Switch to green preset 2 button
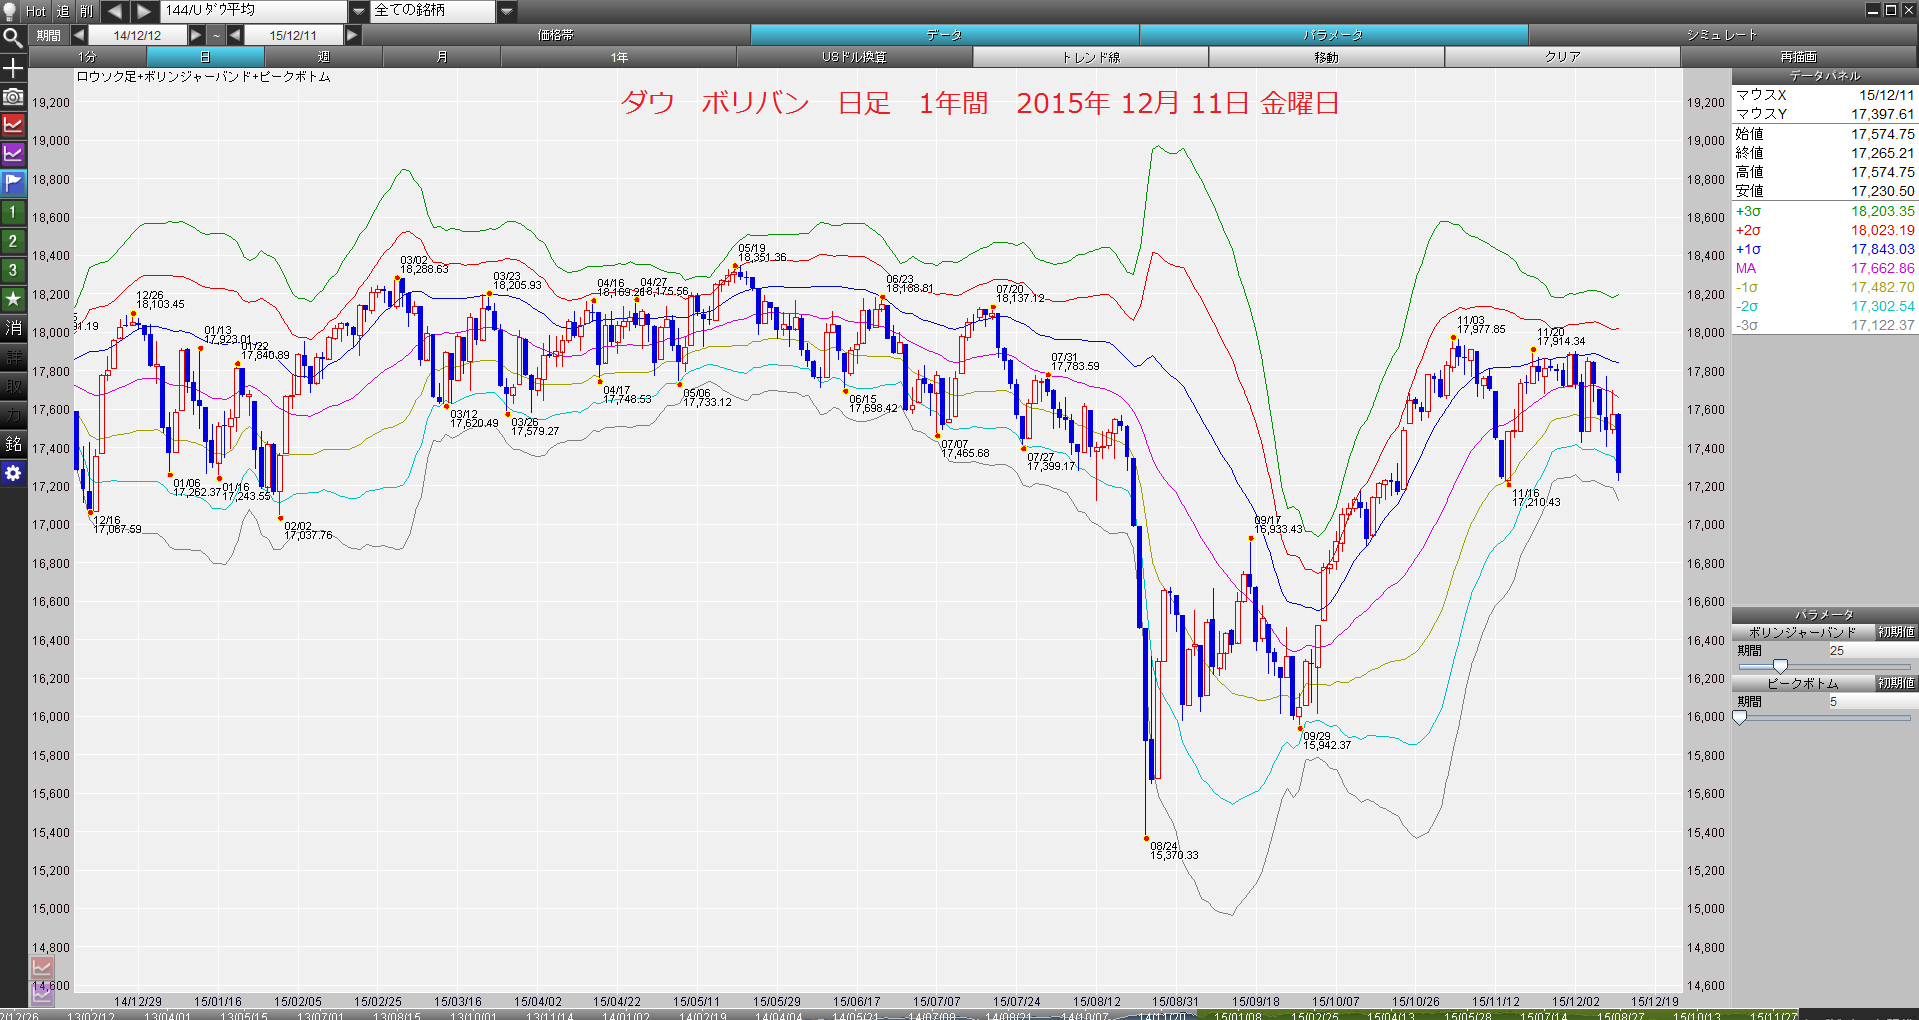 (13, 242)
